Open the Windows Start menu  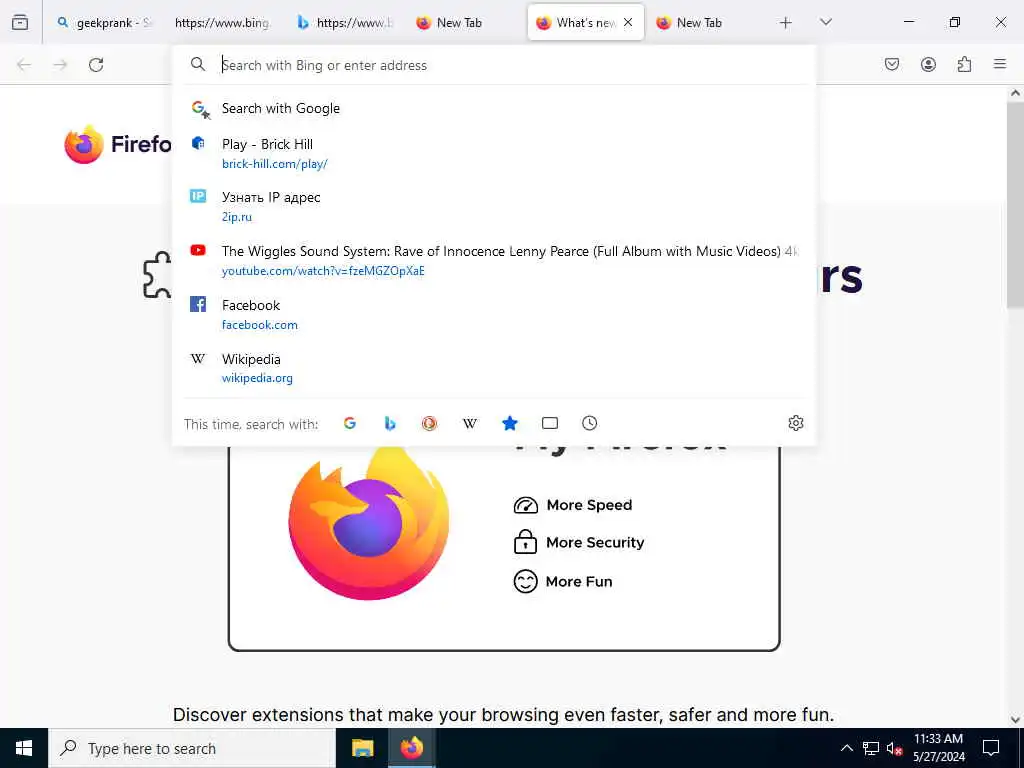tap(24, 748)
